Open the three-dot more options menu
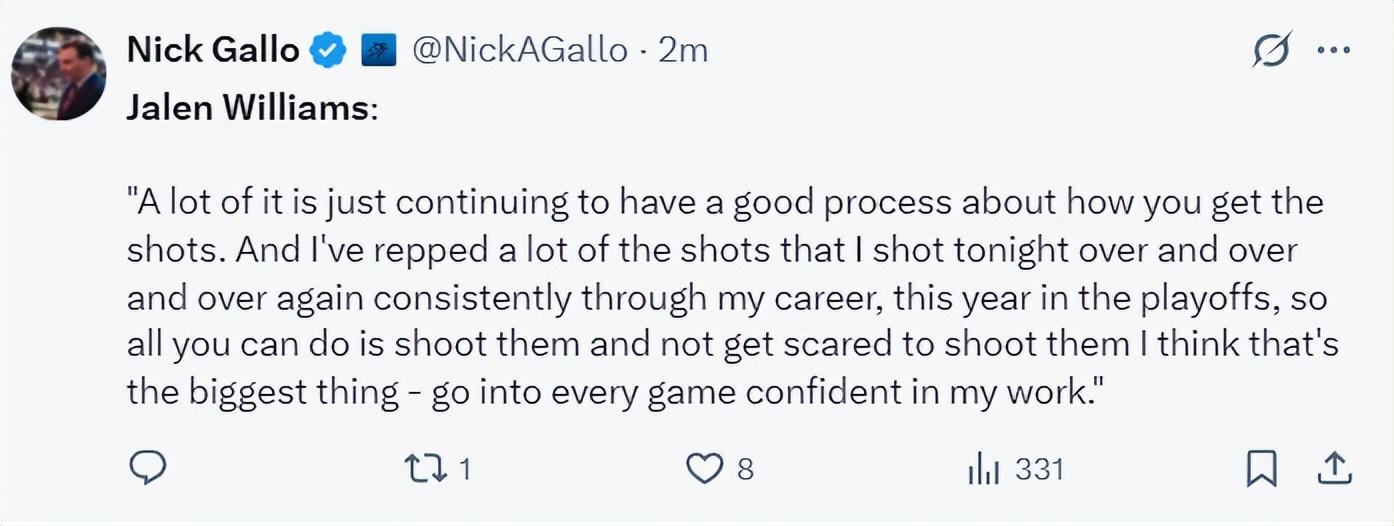This screenshot has height=526, width=1394. click(1333, 50)
